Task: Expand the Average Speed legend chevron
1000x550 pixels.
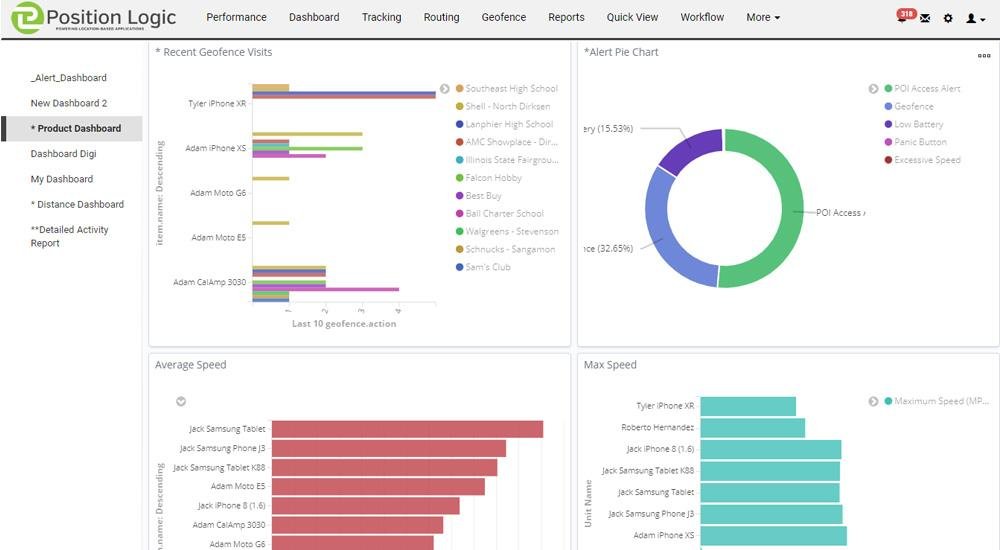Action: 181,401
